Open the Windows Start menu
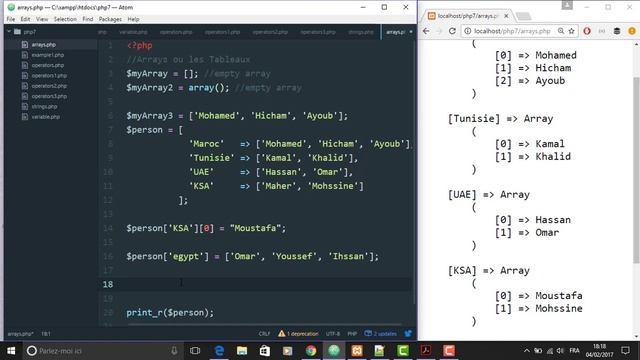640x360 pixels. click(11, 351)
